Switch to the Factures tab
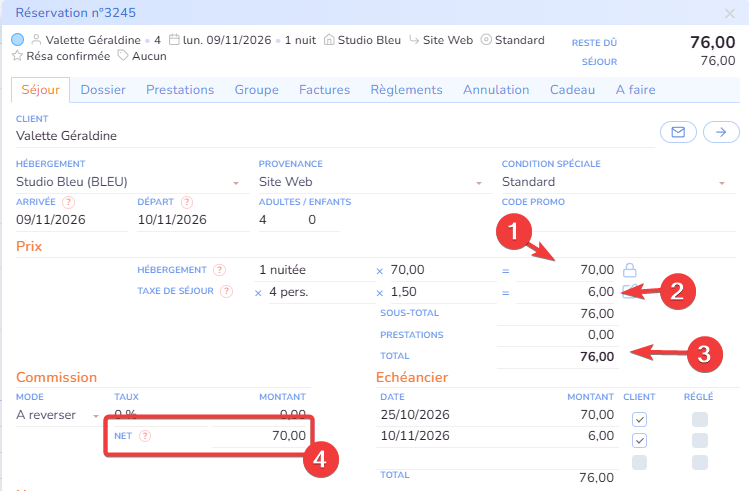Screen dimensions: 749x491 tap(324, 90)
